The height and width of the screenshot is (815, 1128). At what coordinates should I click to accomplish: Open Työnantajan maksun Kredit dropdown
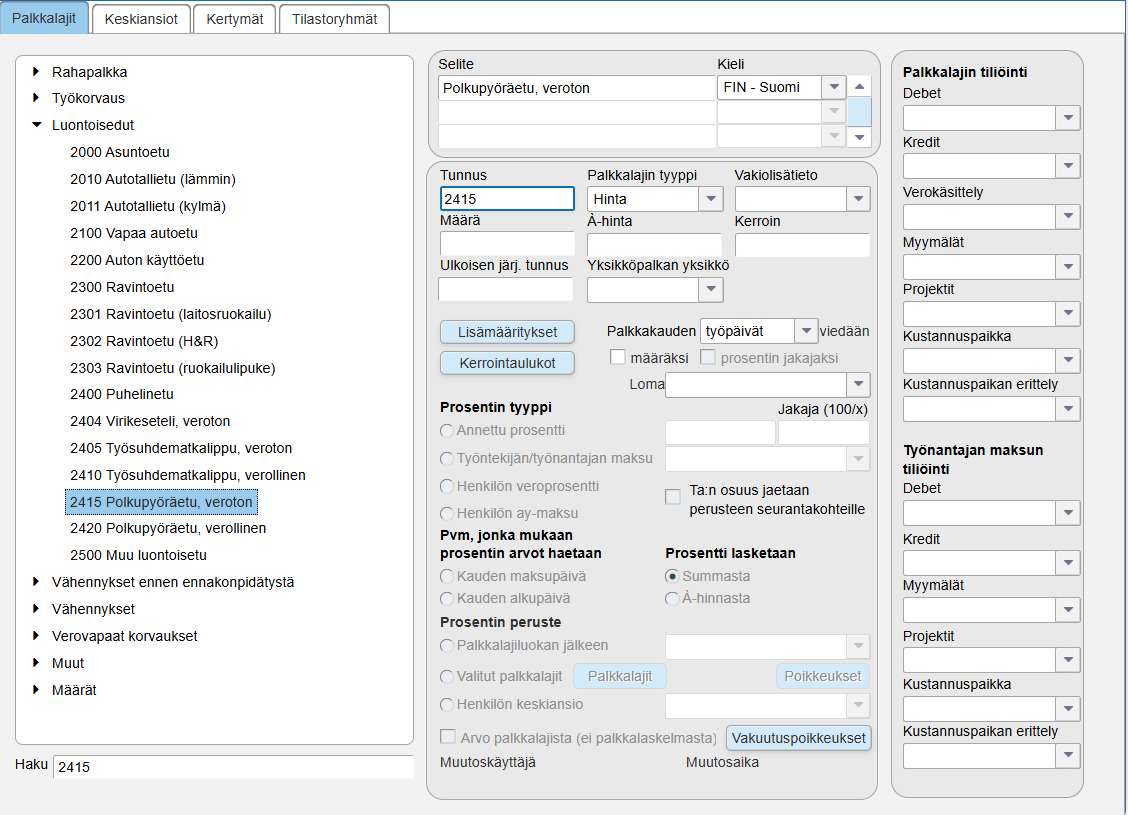(x=1068, y=563)
